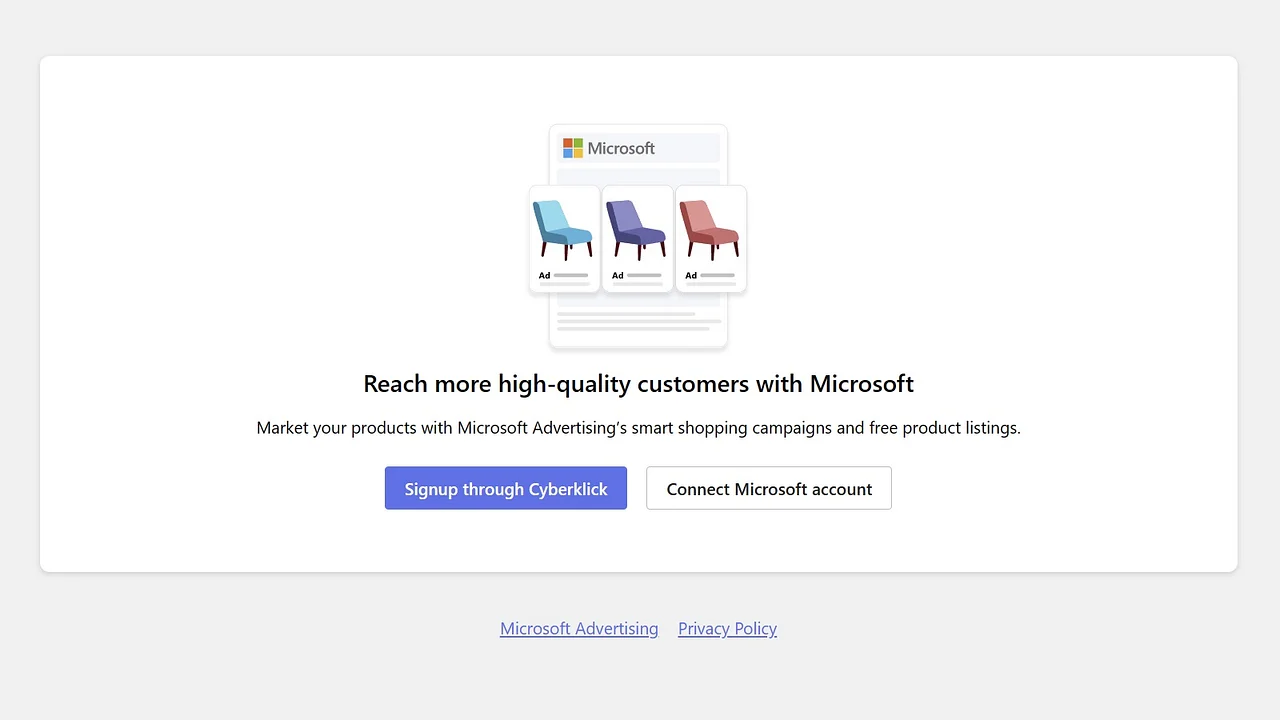Screen dimensions: 1280x720
Task: Open the Privacy Policy link
Action: [x=727, y=629]
